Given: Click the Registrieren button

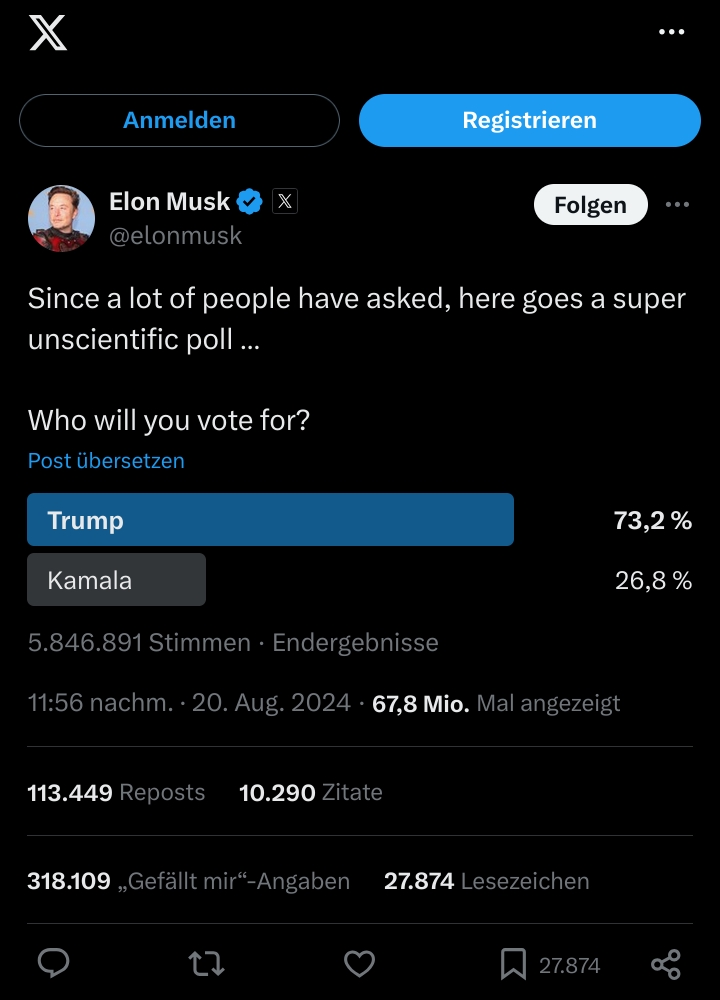Looking at the screenshot, I should [x=529, y=121].
